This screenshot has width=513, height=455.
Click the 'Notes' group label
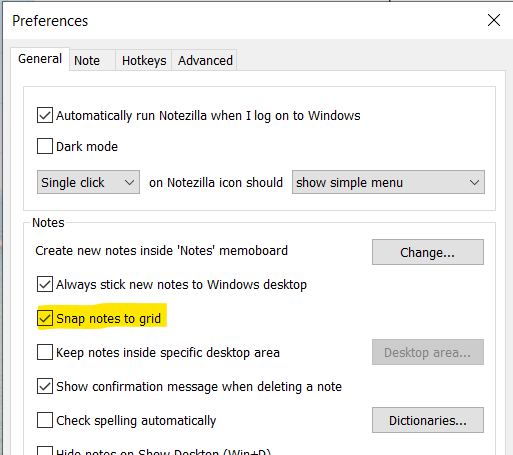[x=48, y=223]
